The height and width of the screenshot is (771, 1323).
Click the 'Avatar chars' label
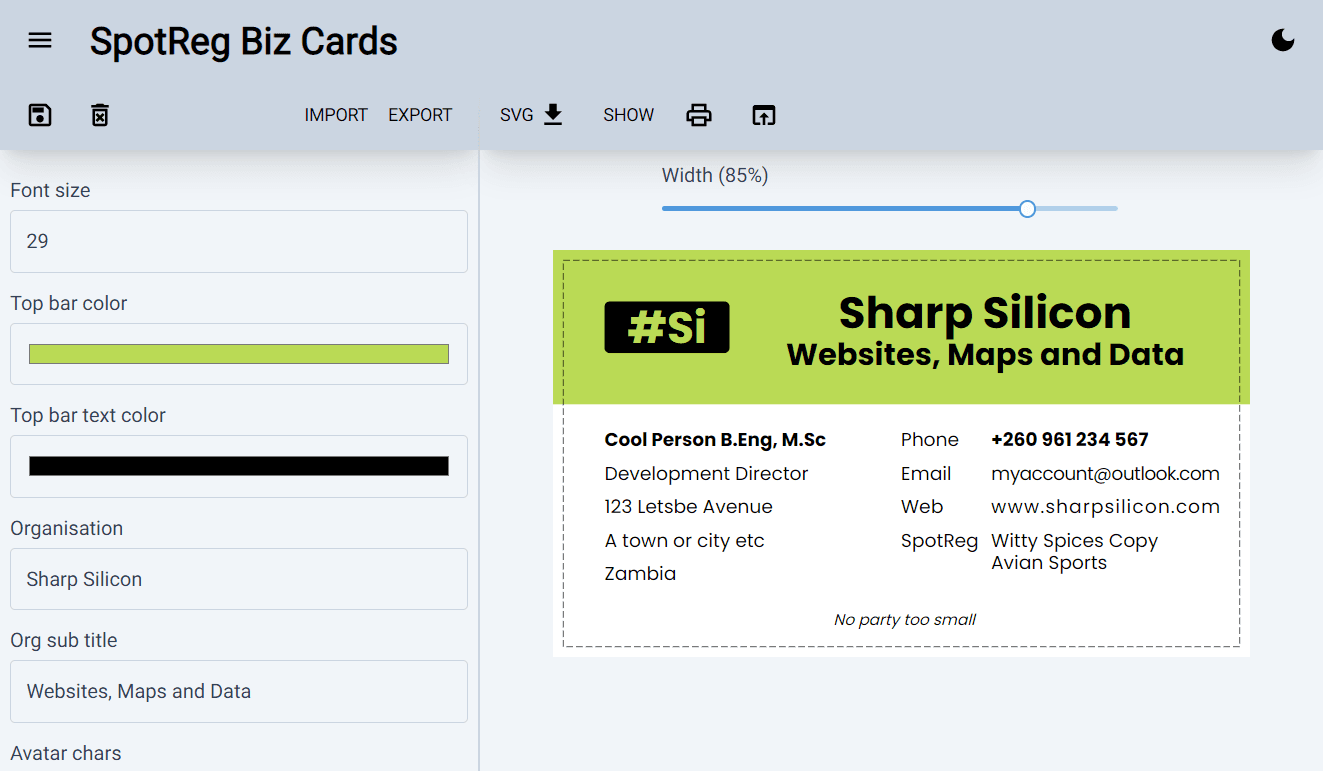click(x=66, y=753)
